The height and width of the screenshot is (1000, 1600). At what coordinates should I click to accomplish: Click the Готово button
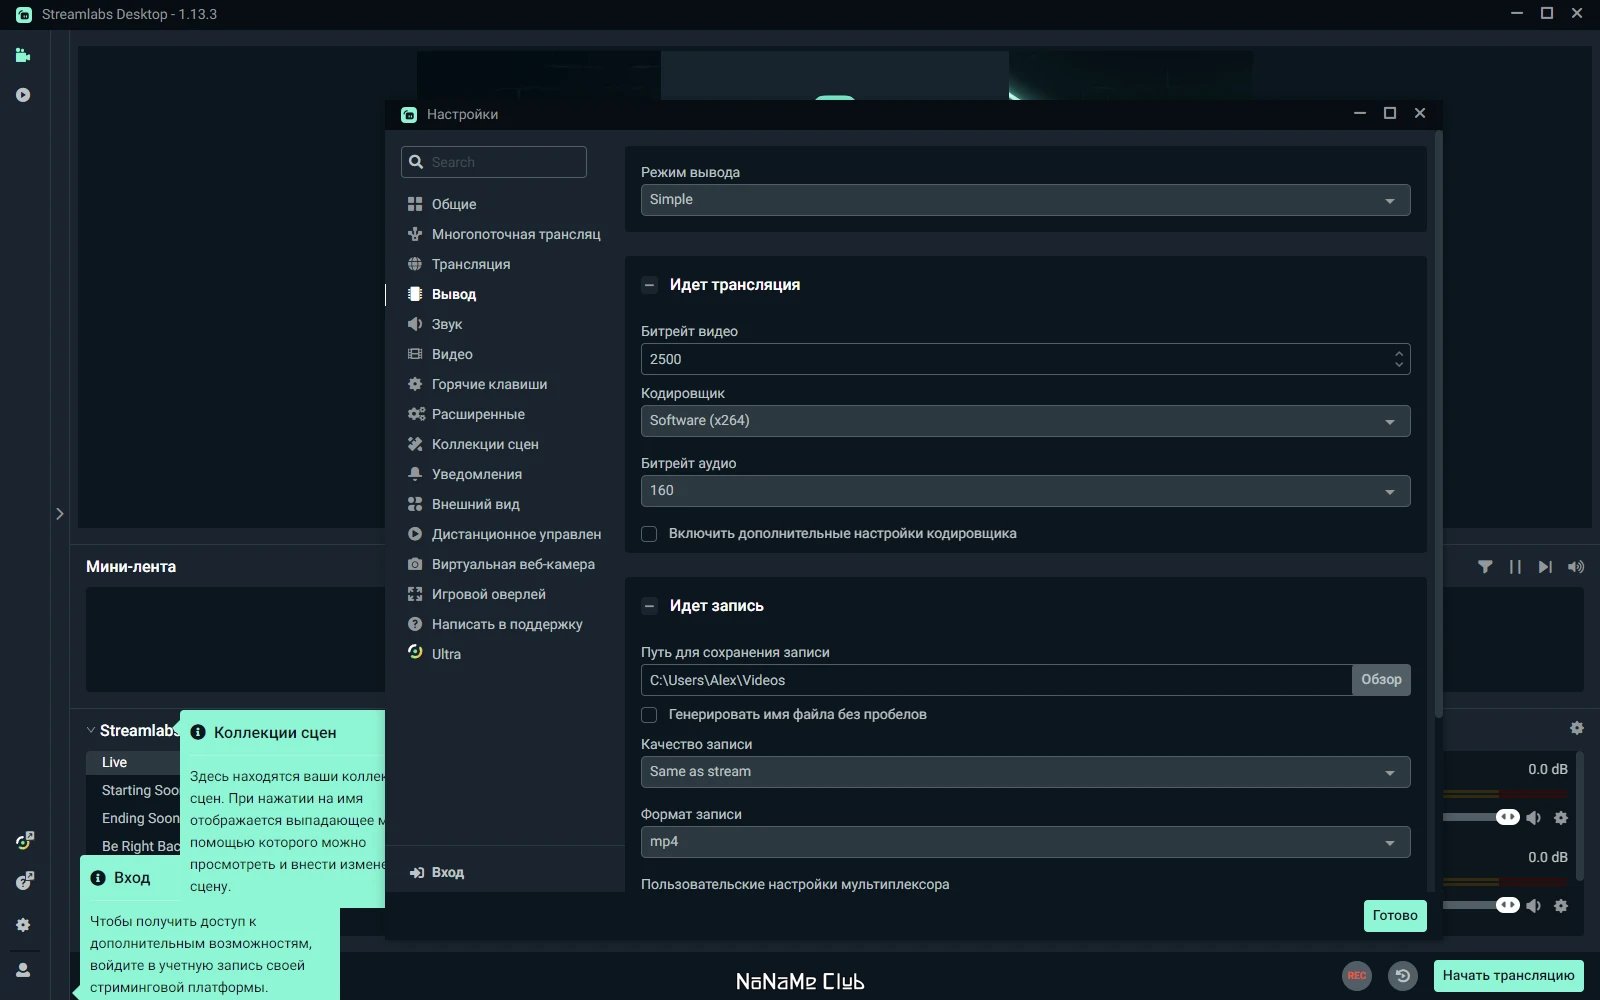point(1395,916)
